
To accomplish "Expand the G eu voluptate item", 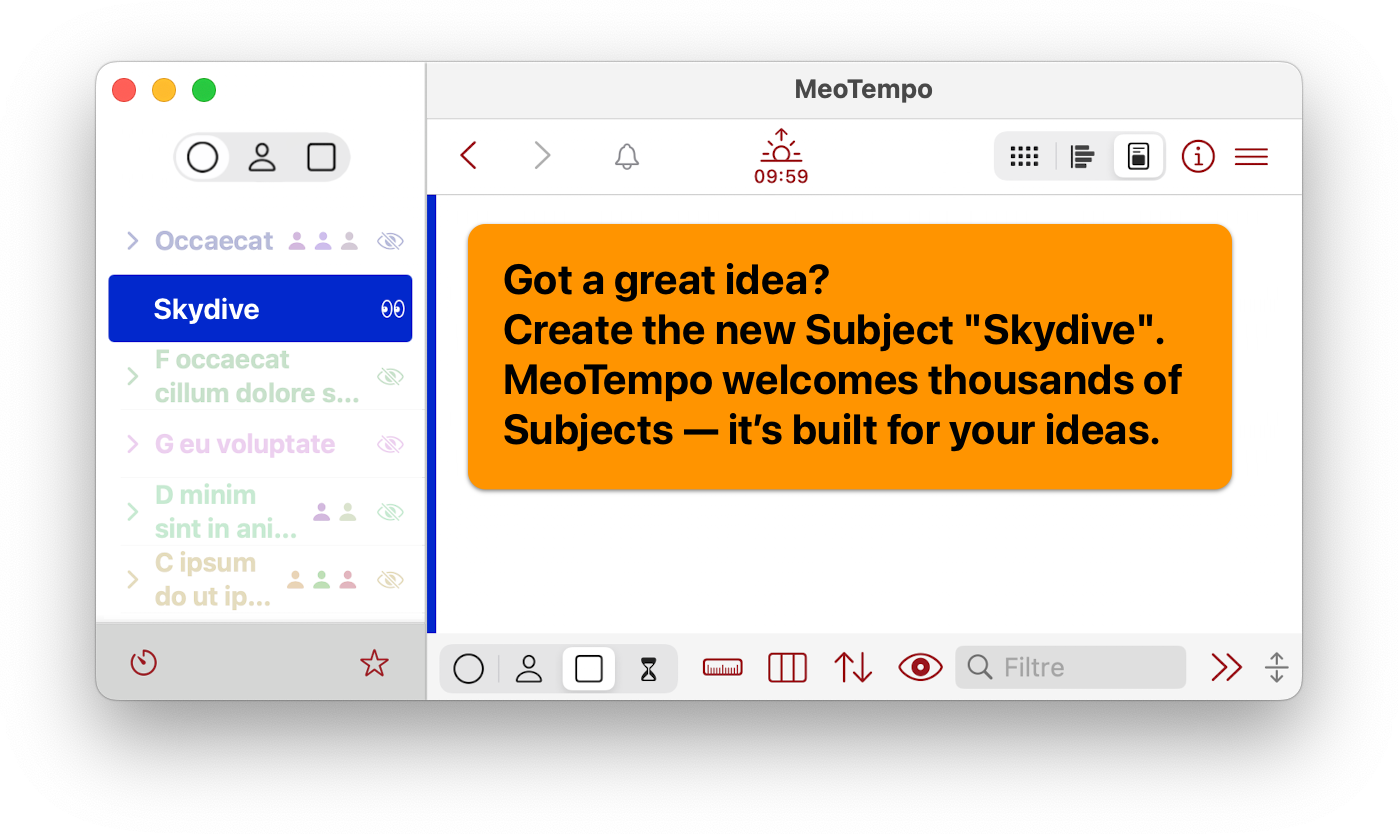I will pos(132,444).
